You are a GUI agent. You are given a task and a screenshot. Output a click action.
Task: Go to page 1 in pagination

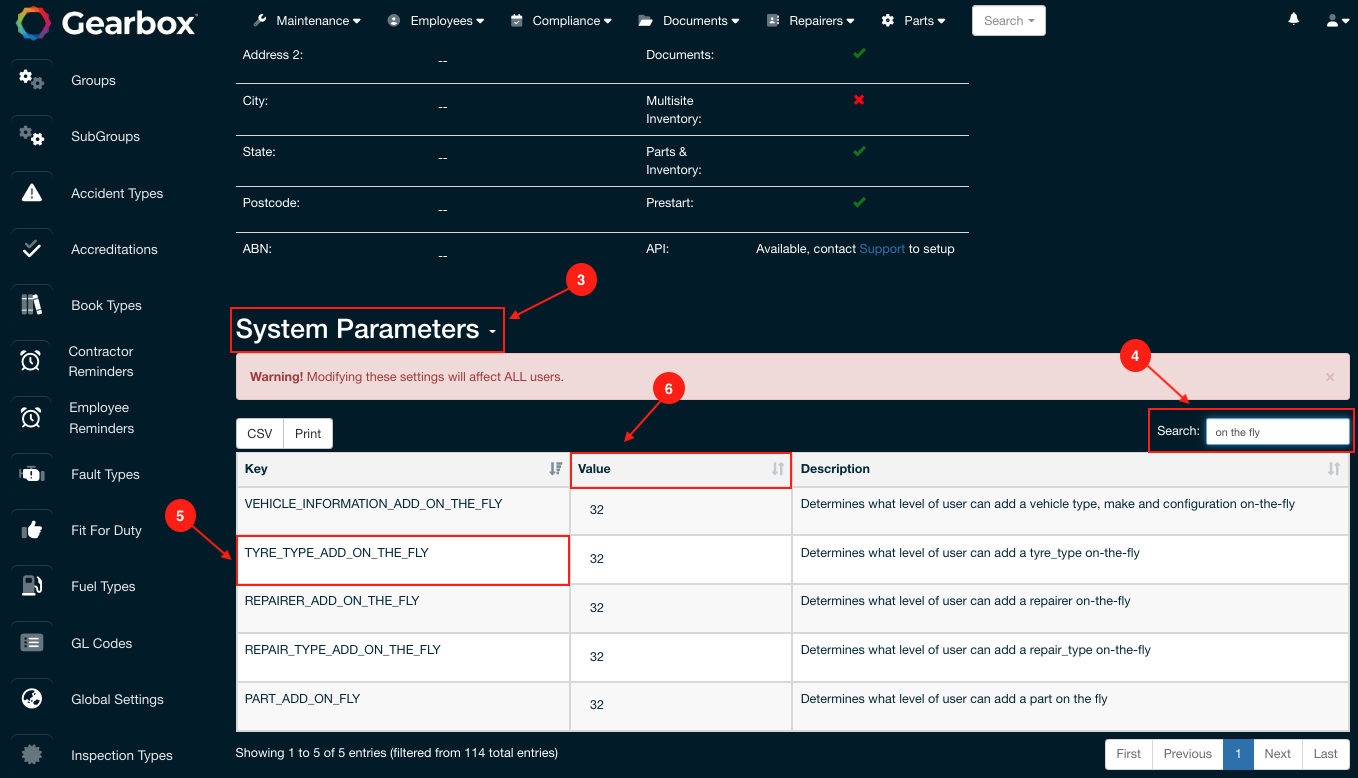click(x=1238, y=754)
